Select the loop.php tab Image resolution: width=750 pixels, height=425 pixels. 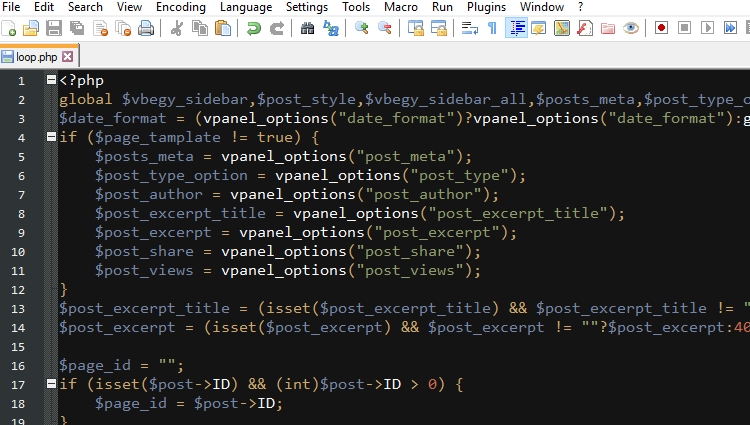pos(36,57)
